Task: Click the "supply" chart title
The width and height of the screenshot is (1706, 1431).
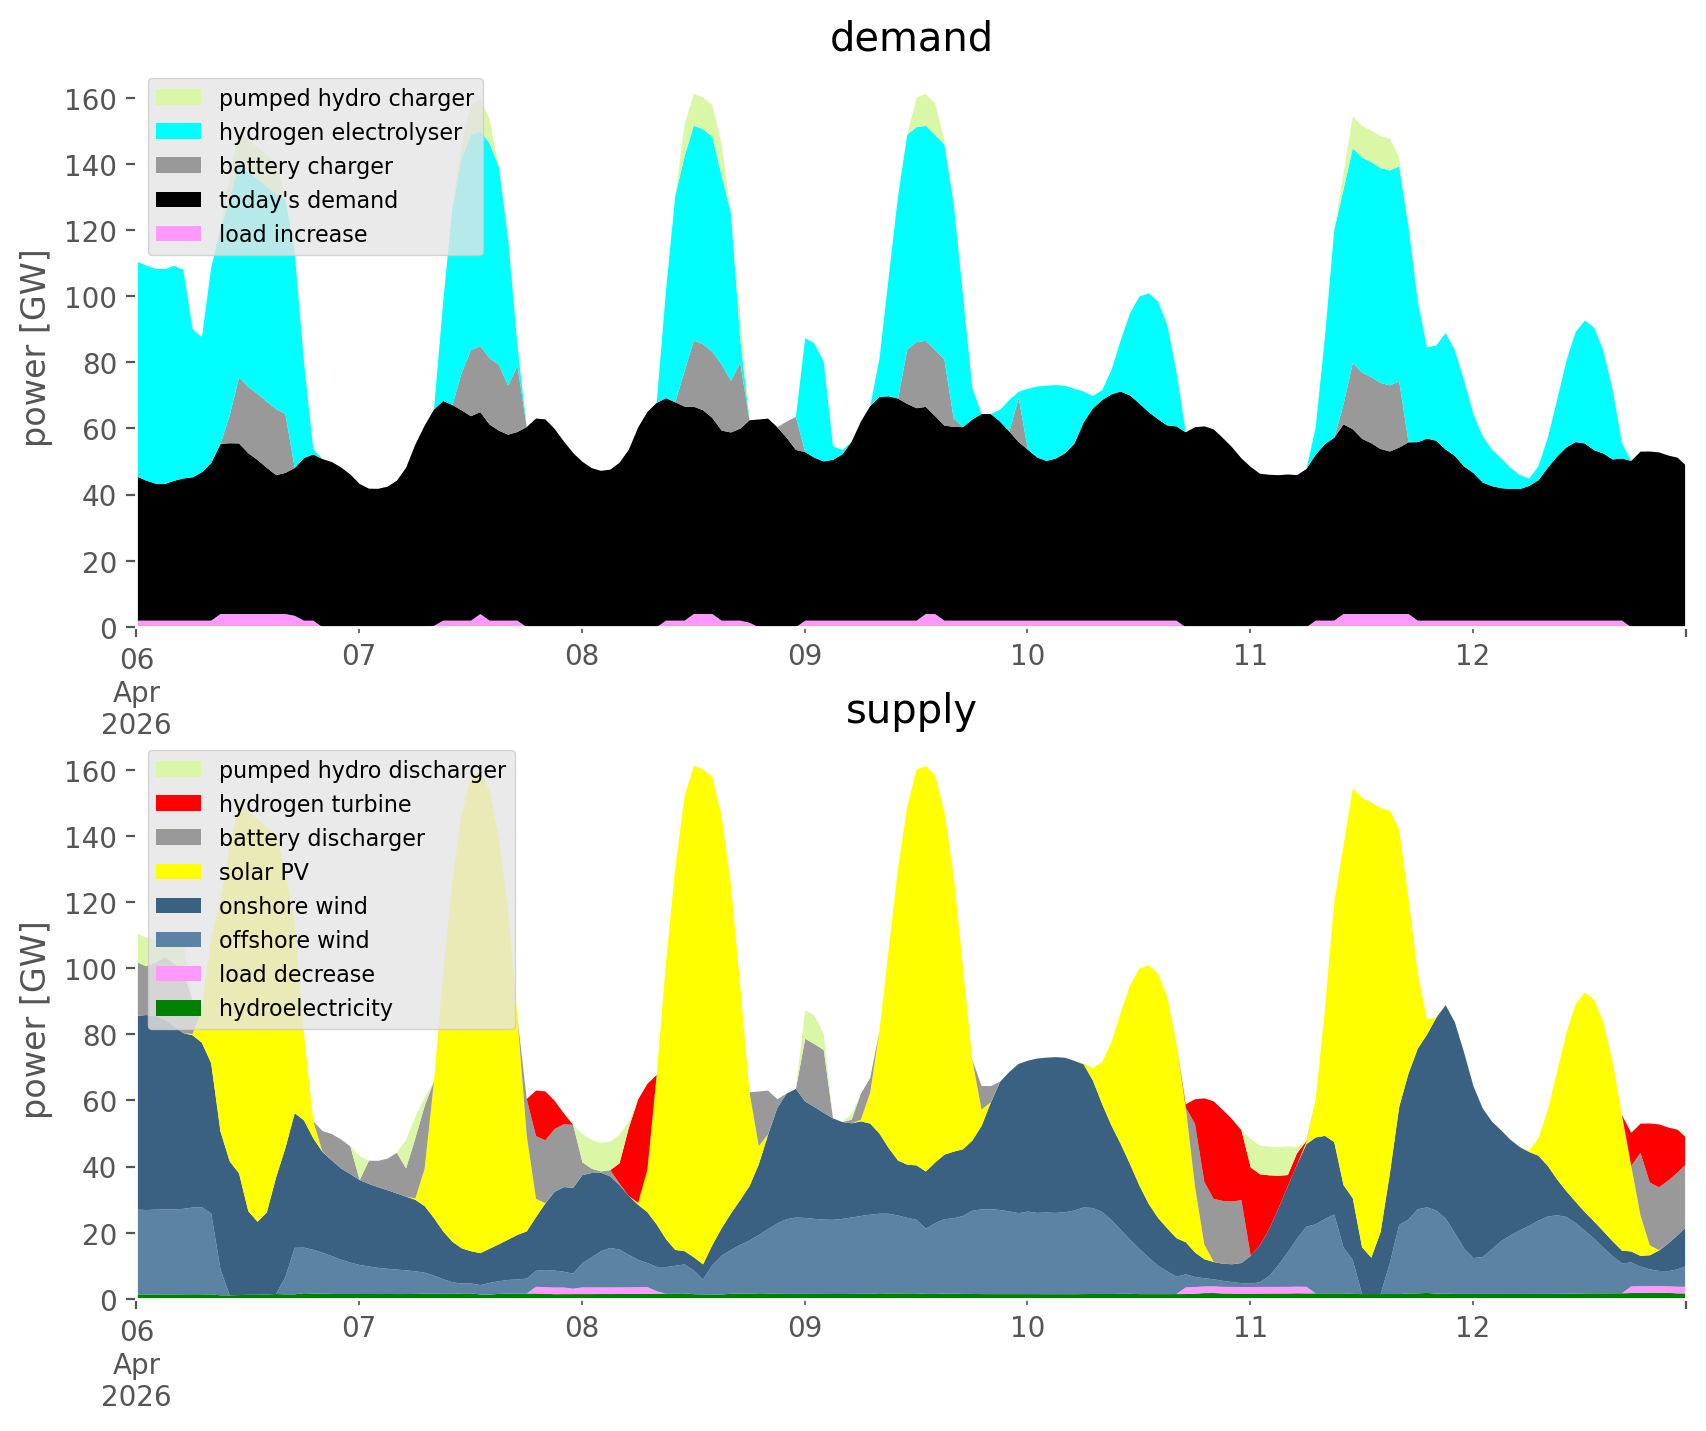Action: [910, 710]
